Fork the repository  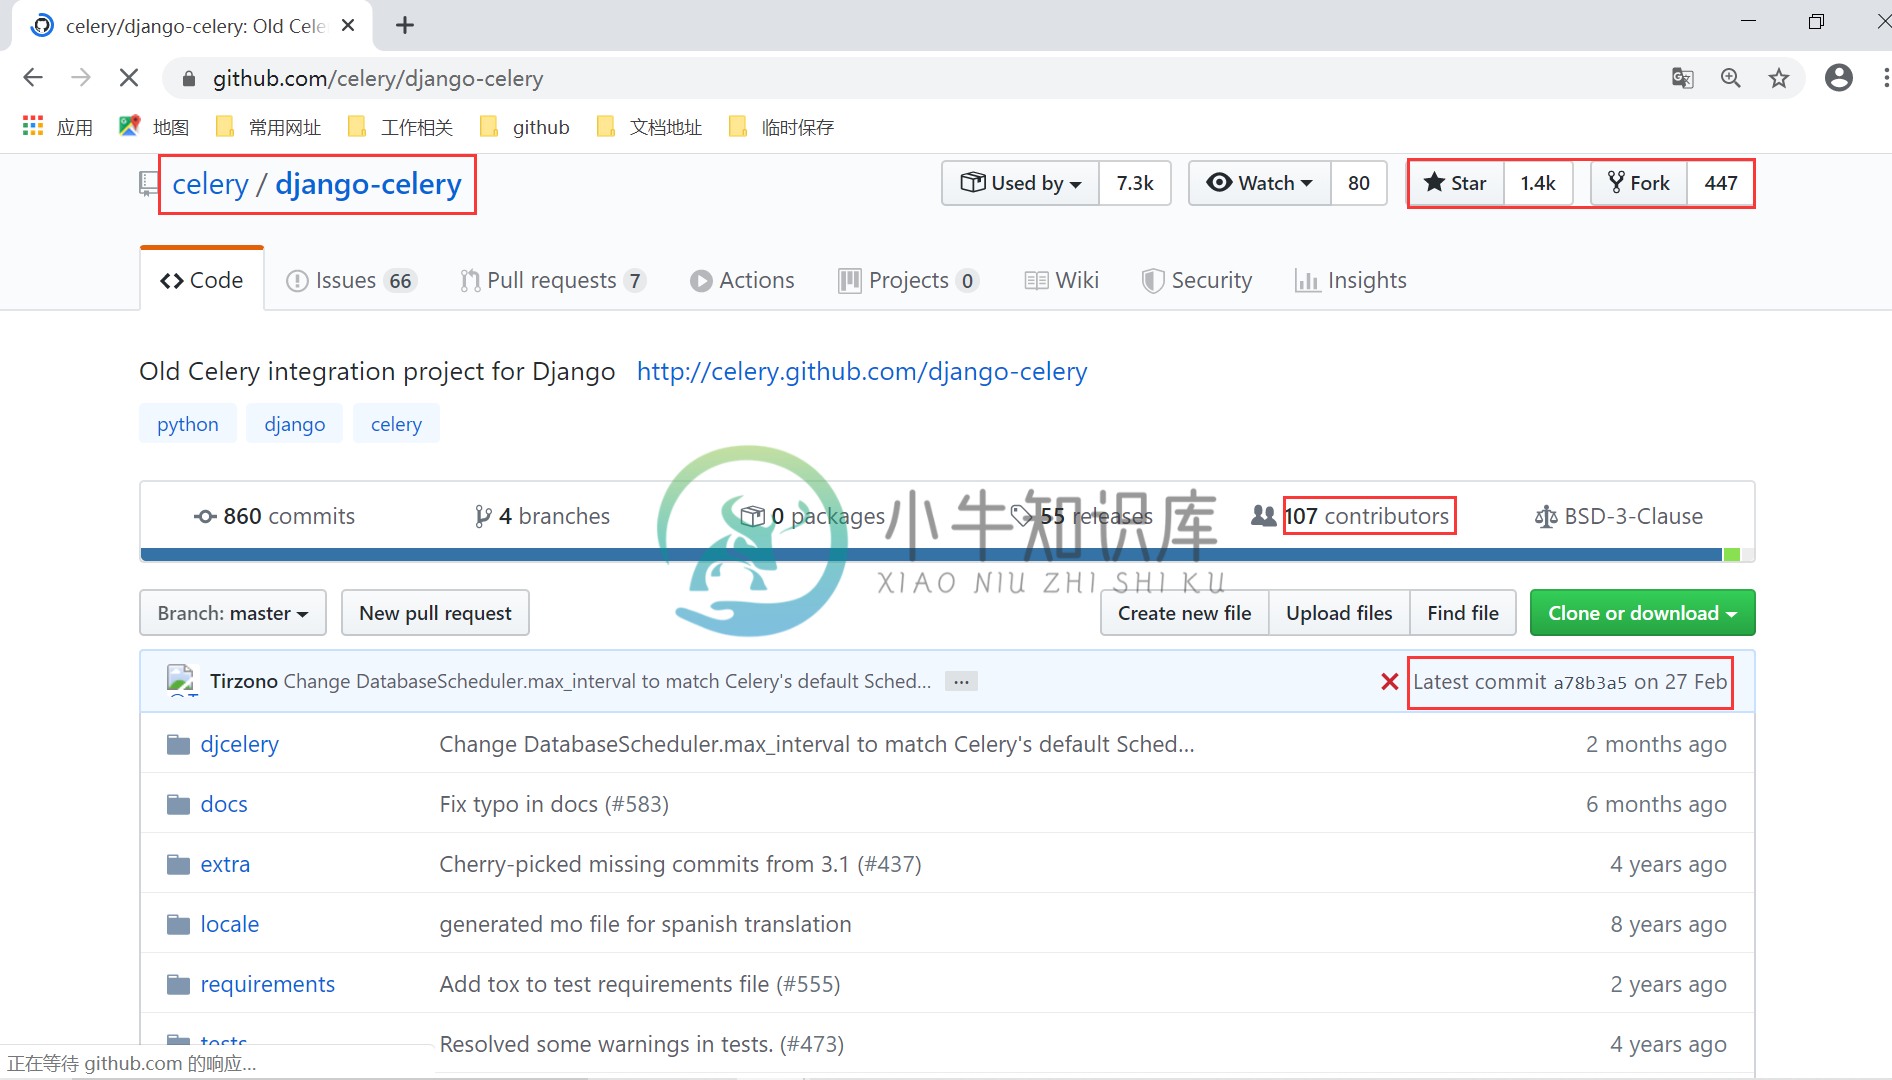click(x=1639, y=183)
